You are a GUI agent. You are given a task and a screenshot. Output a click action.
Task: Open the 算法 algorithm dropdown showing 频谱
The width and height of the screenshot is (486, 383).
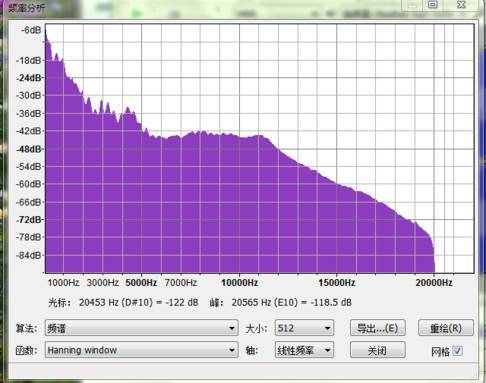(141, 328)
